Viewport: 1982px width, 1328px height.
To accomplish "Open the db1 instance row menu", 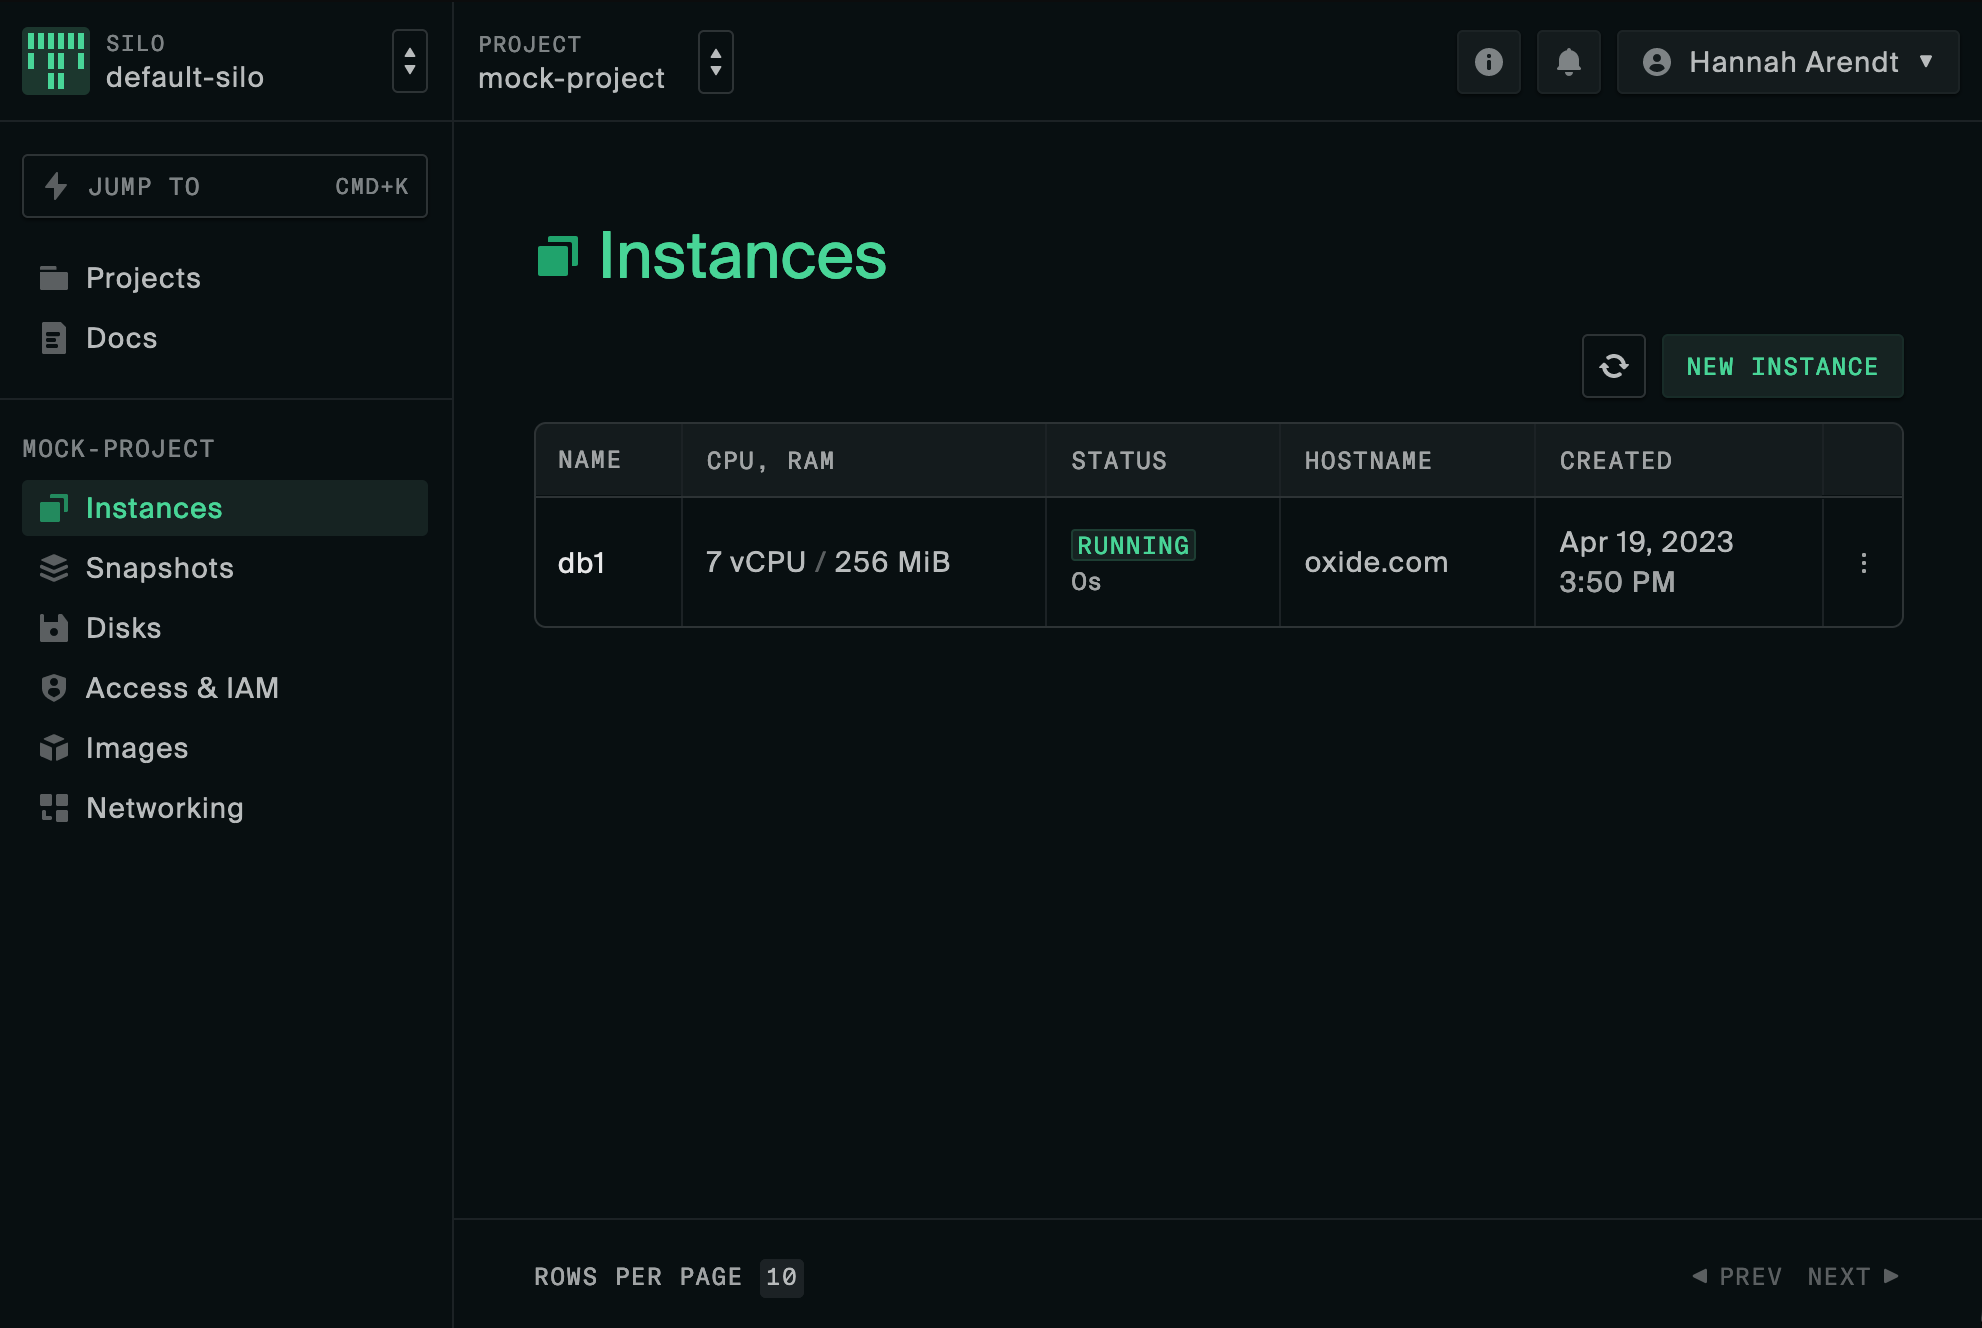I will click(x=1863, y=562).
